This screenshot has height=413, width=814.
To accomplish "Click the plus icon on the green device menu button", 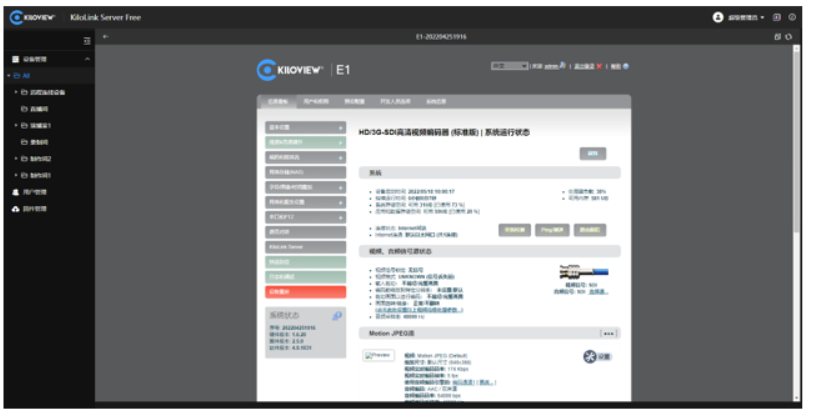I will (x=341, y=143).
